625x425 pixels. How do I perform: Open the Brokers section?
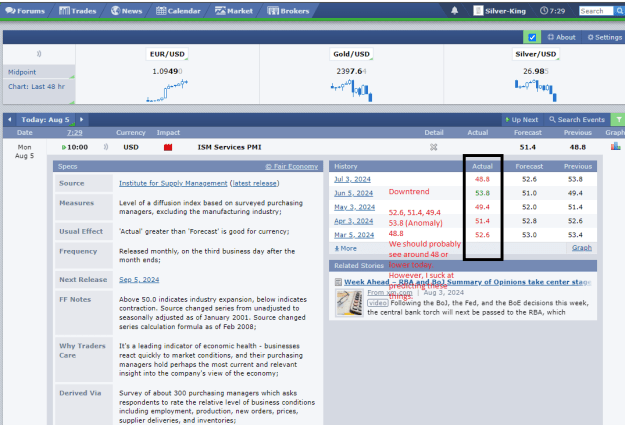click(x=288, y=11)
